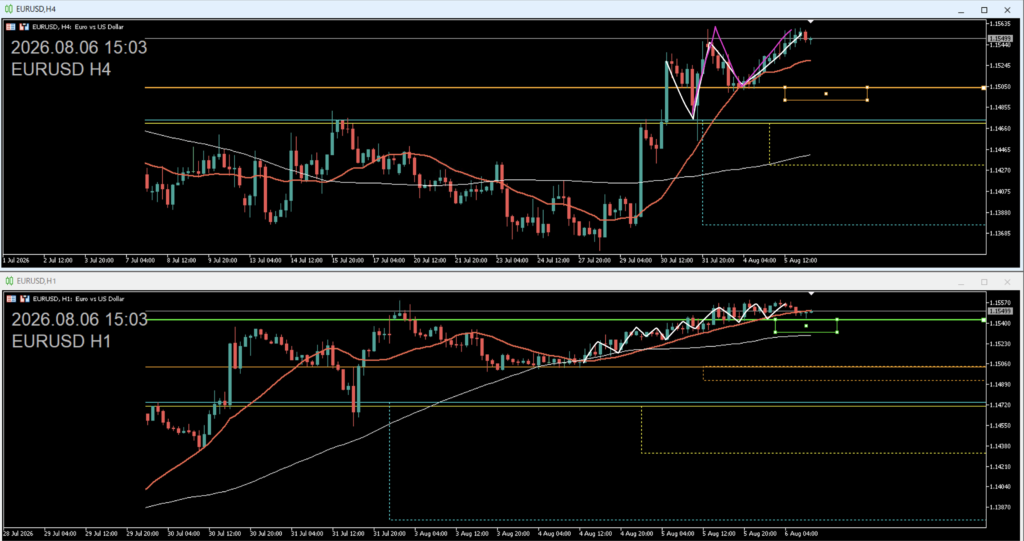
Task: Select the chart shift triangle on H4 chart
Action: (810, 22)
